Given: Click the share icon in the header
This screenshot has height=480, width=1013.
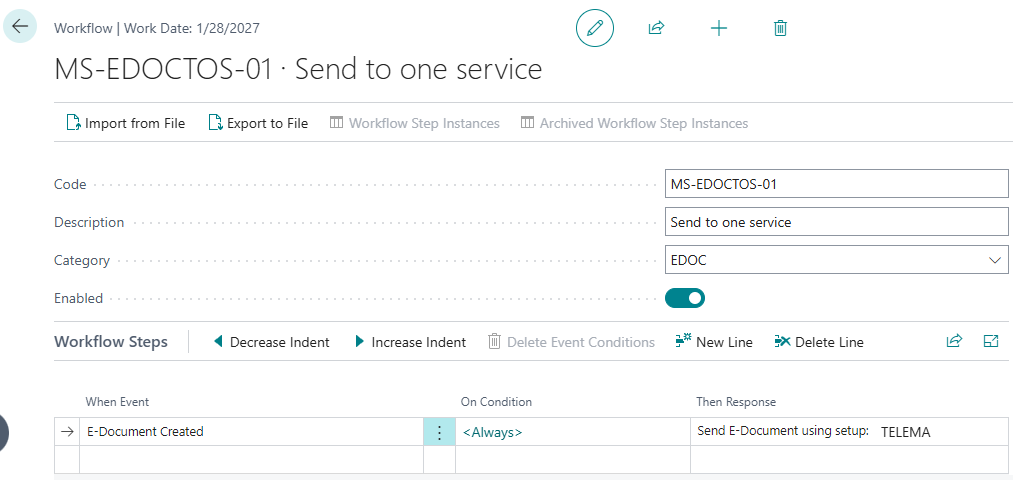Looking at the screenshot, I should [x=656, y=28].
